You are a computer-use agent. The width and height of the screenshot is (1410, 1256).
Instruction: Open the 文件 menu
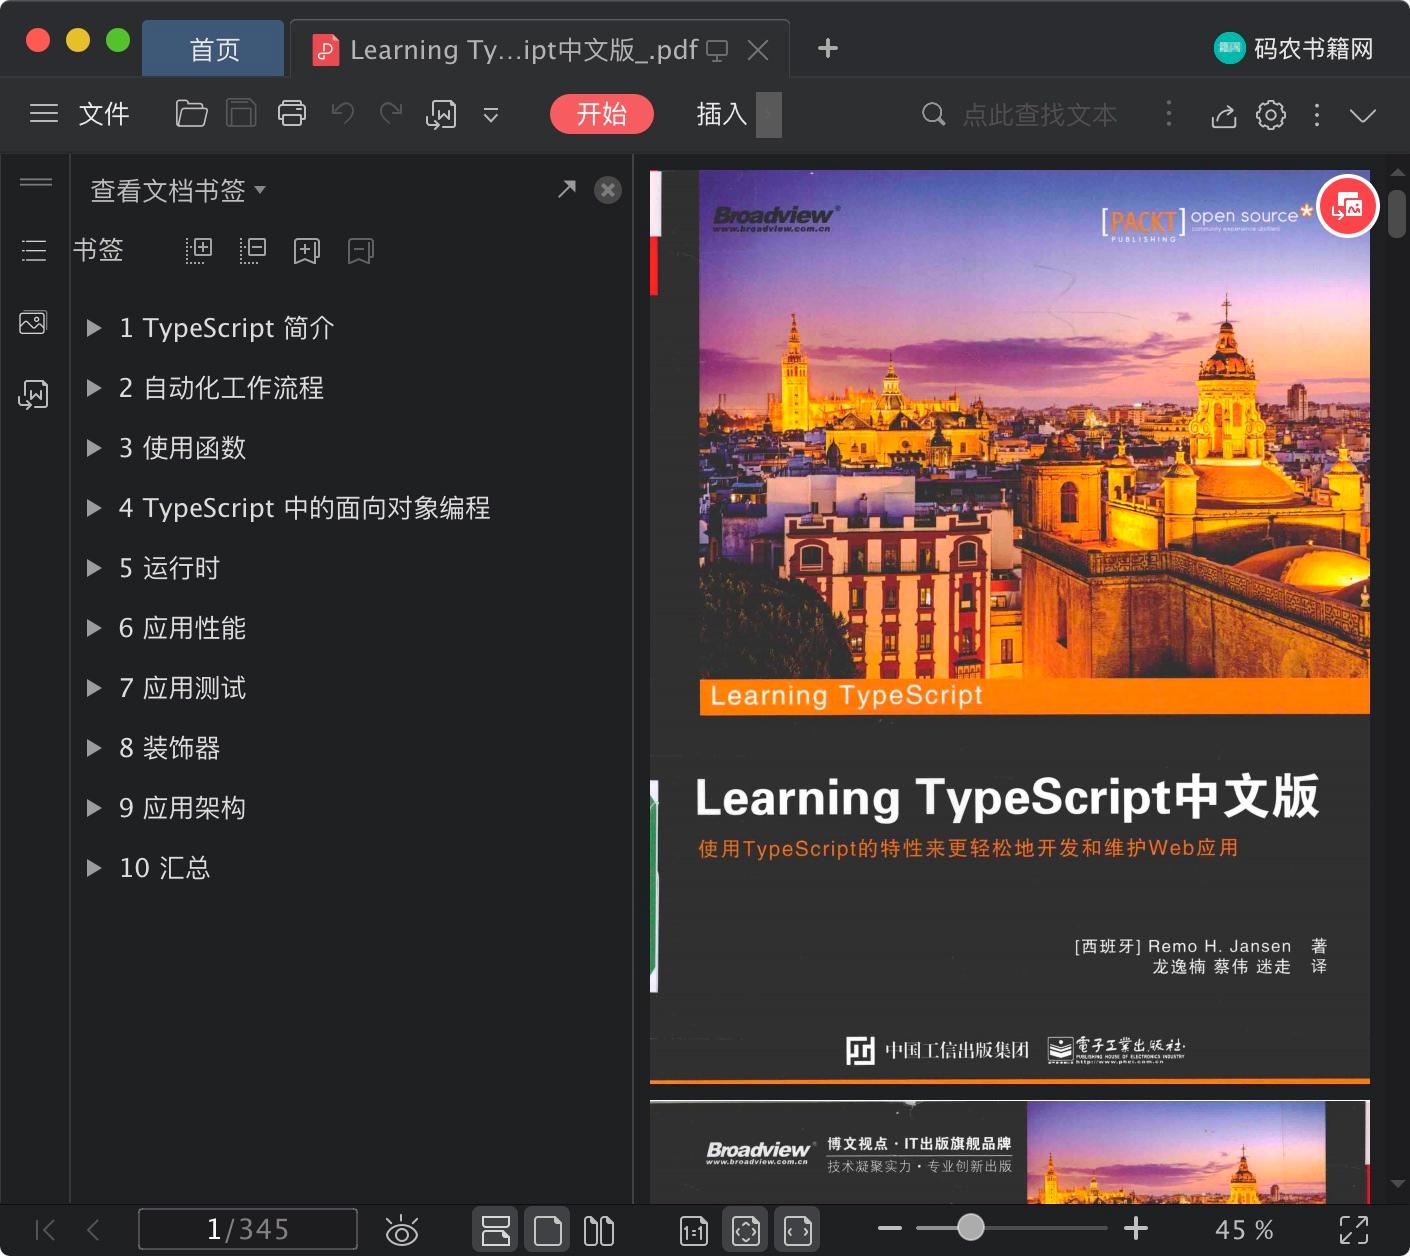(x=104, y=114)
